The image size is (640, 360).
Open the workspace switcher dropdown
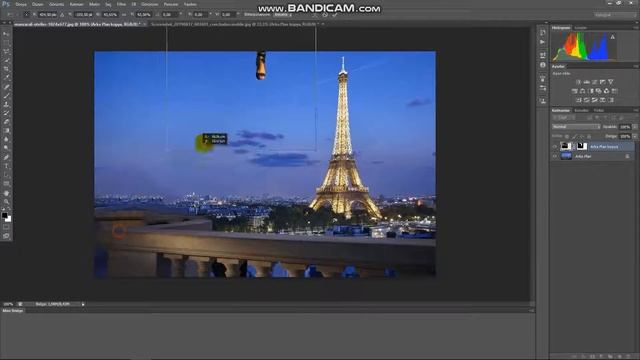[x=614, y=15]
